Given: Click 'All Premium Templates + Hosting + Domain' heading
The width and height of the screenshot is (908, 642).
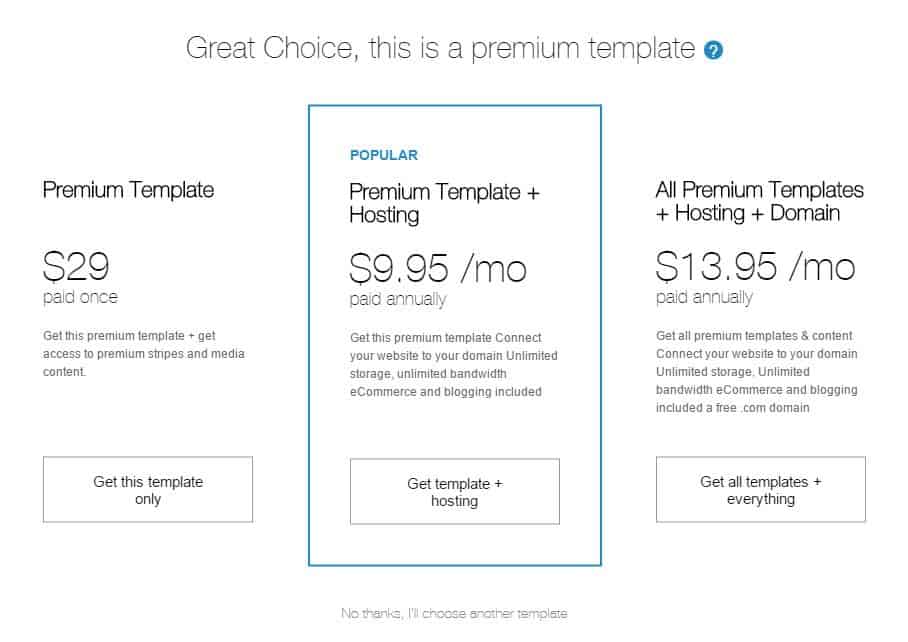Looking at the screenshot, I should 759,201.
